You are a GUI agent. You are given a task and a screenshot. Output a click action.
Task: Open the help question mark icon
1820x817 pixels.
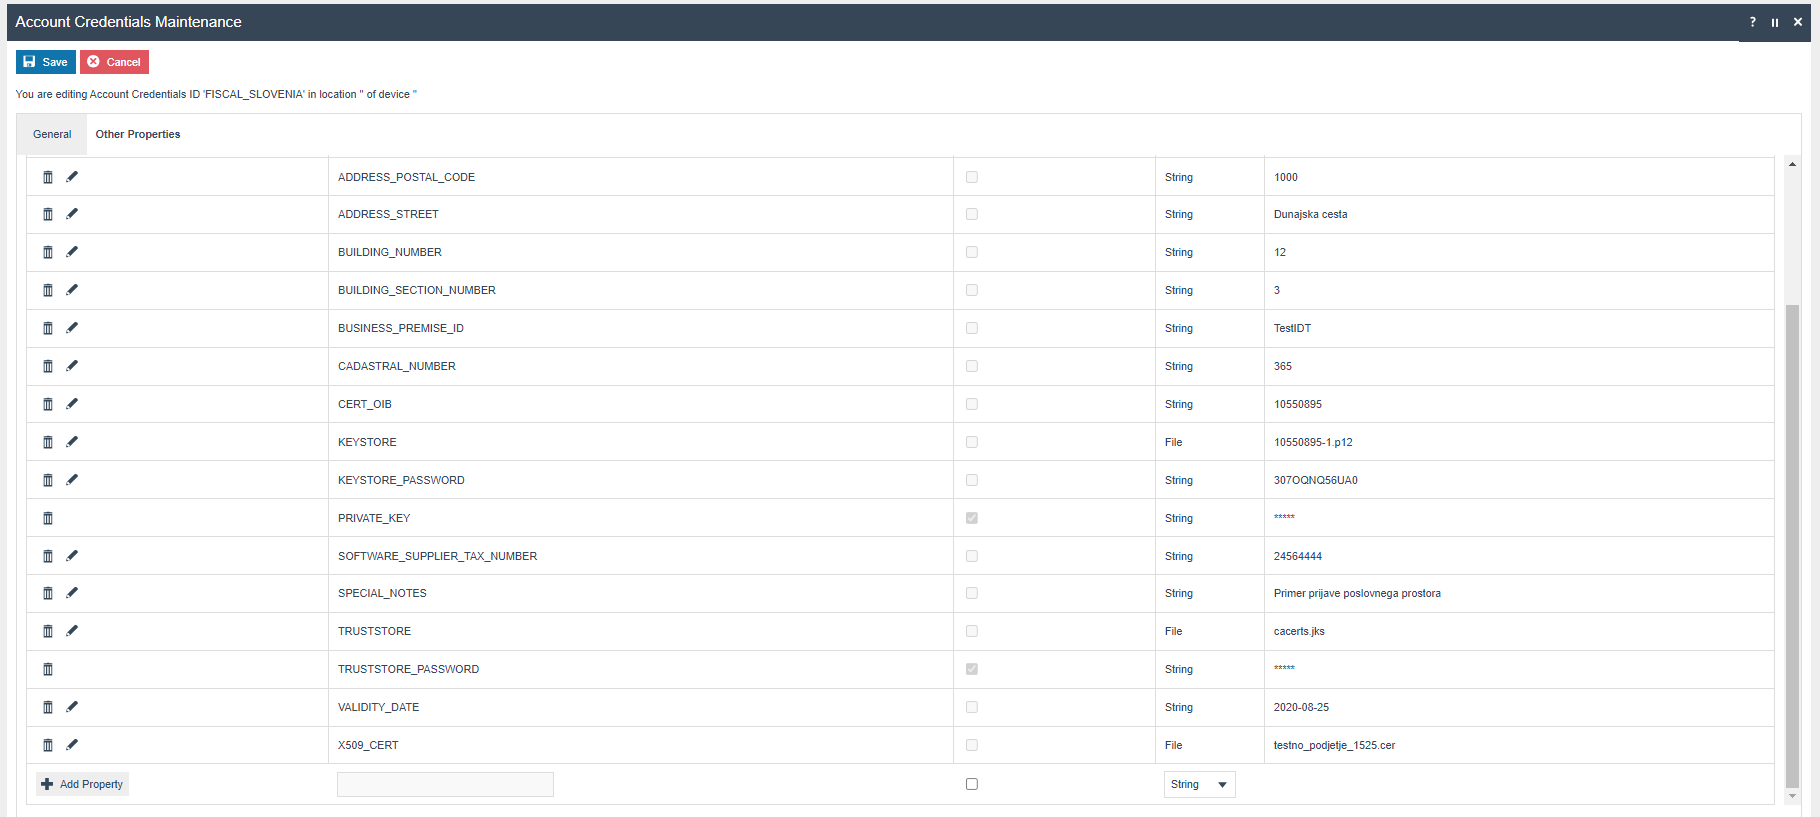(1752, 22)
